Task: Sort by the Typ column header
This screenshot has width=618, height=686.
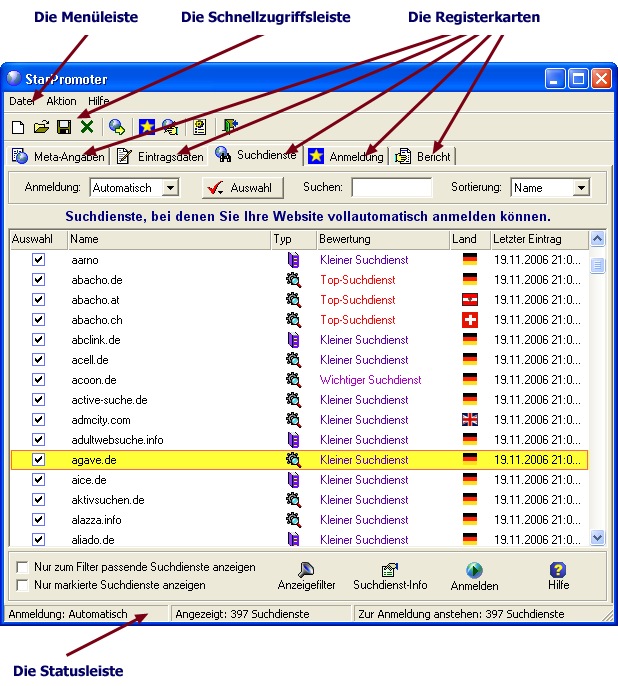Action: pyautogui.click(x=293, y=239)
